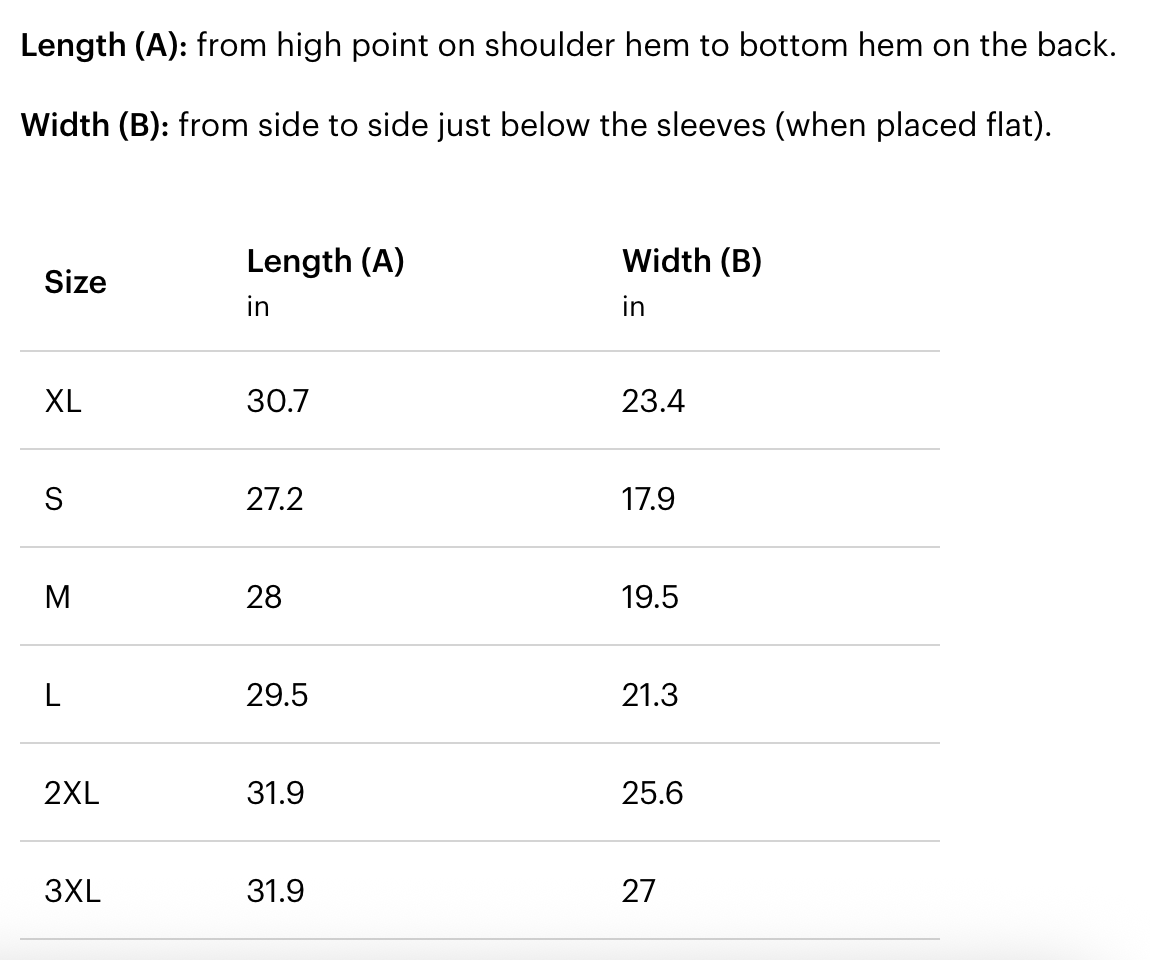Select the 2XL size row label
Image resolution: width=1150 pixels, height=960 pixels.
tap(72, 794)
